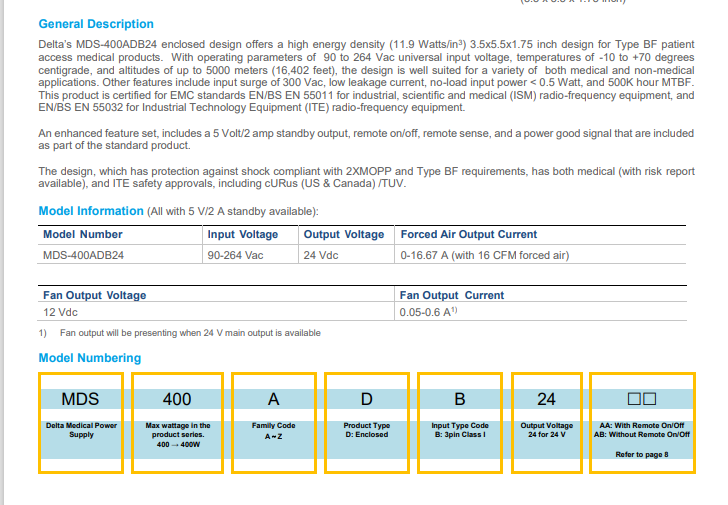
Task: Click the Model Information heading
Action: (91, 211)
